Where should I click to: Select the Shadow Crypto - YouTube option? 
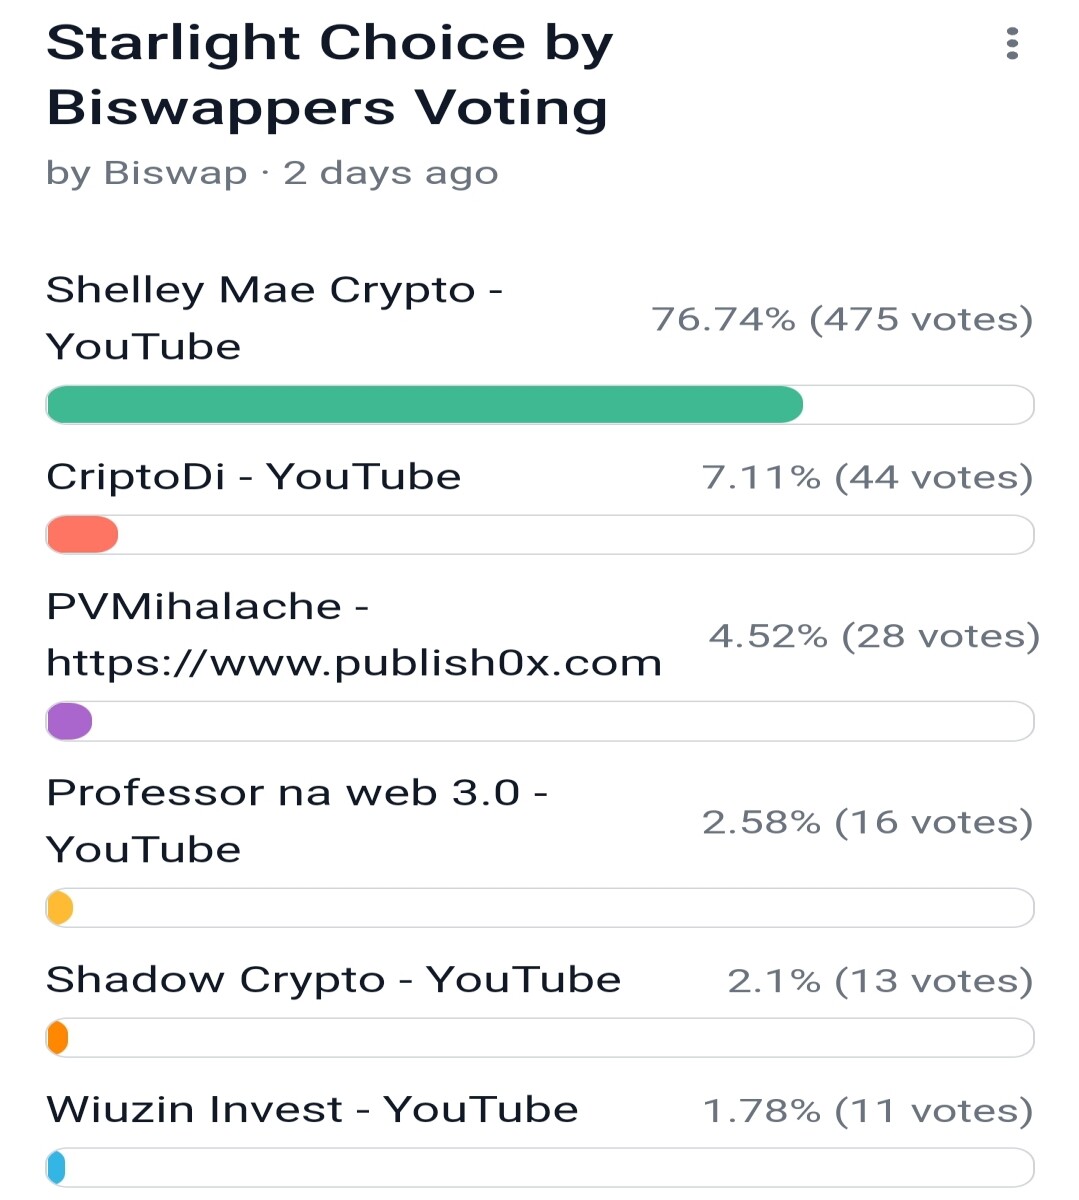[x=334, y=980]
